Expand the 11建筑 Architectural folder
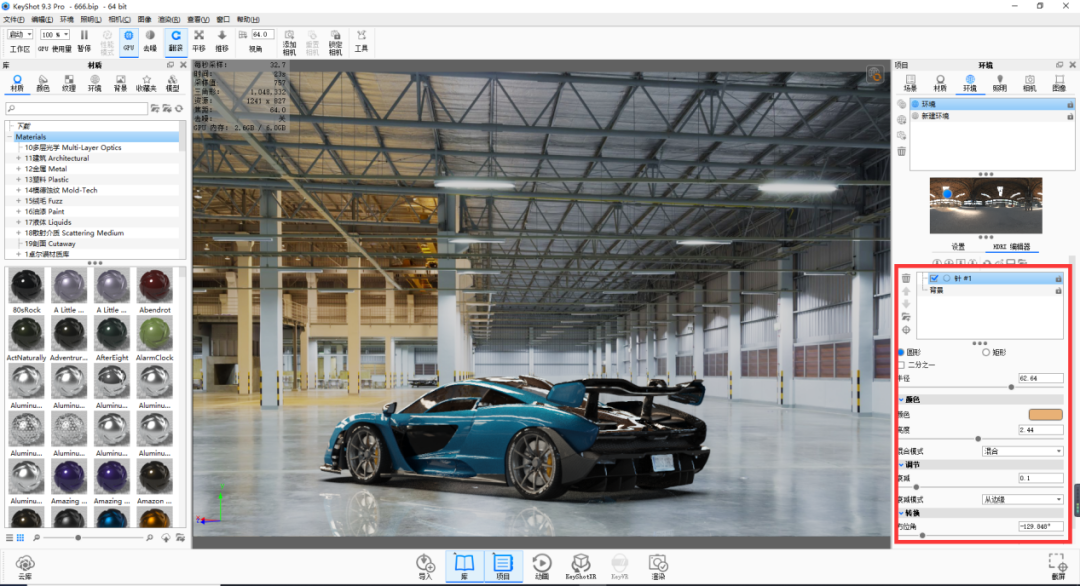 click(x=18, y=158)
